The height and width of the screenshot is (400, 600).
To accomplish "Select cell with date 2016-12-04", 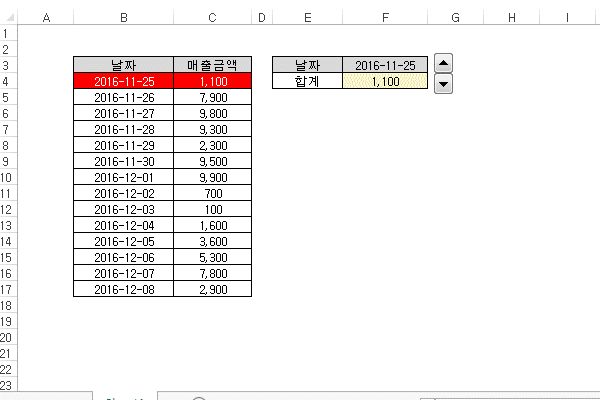I will pyautogui.click(x=124, y=225).
